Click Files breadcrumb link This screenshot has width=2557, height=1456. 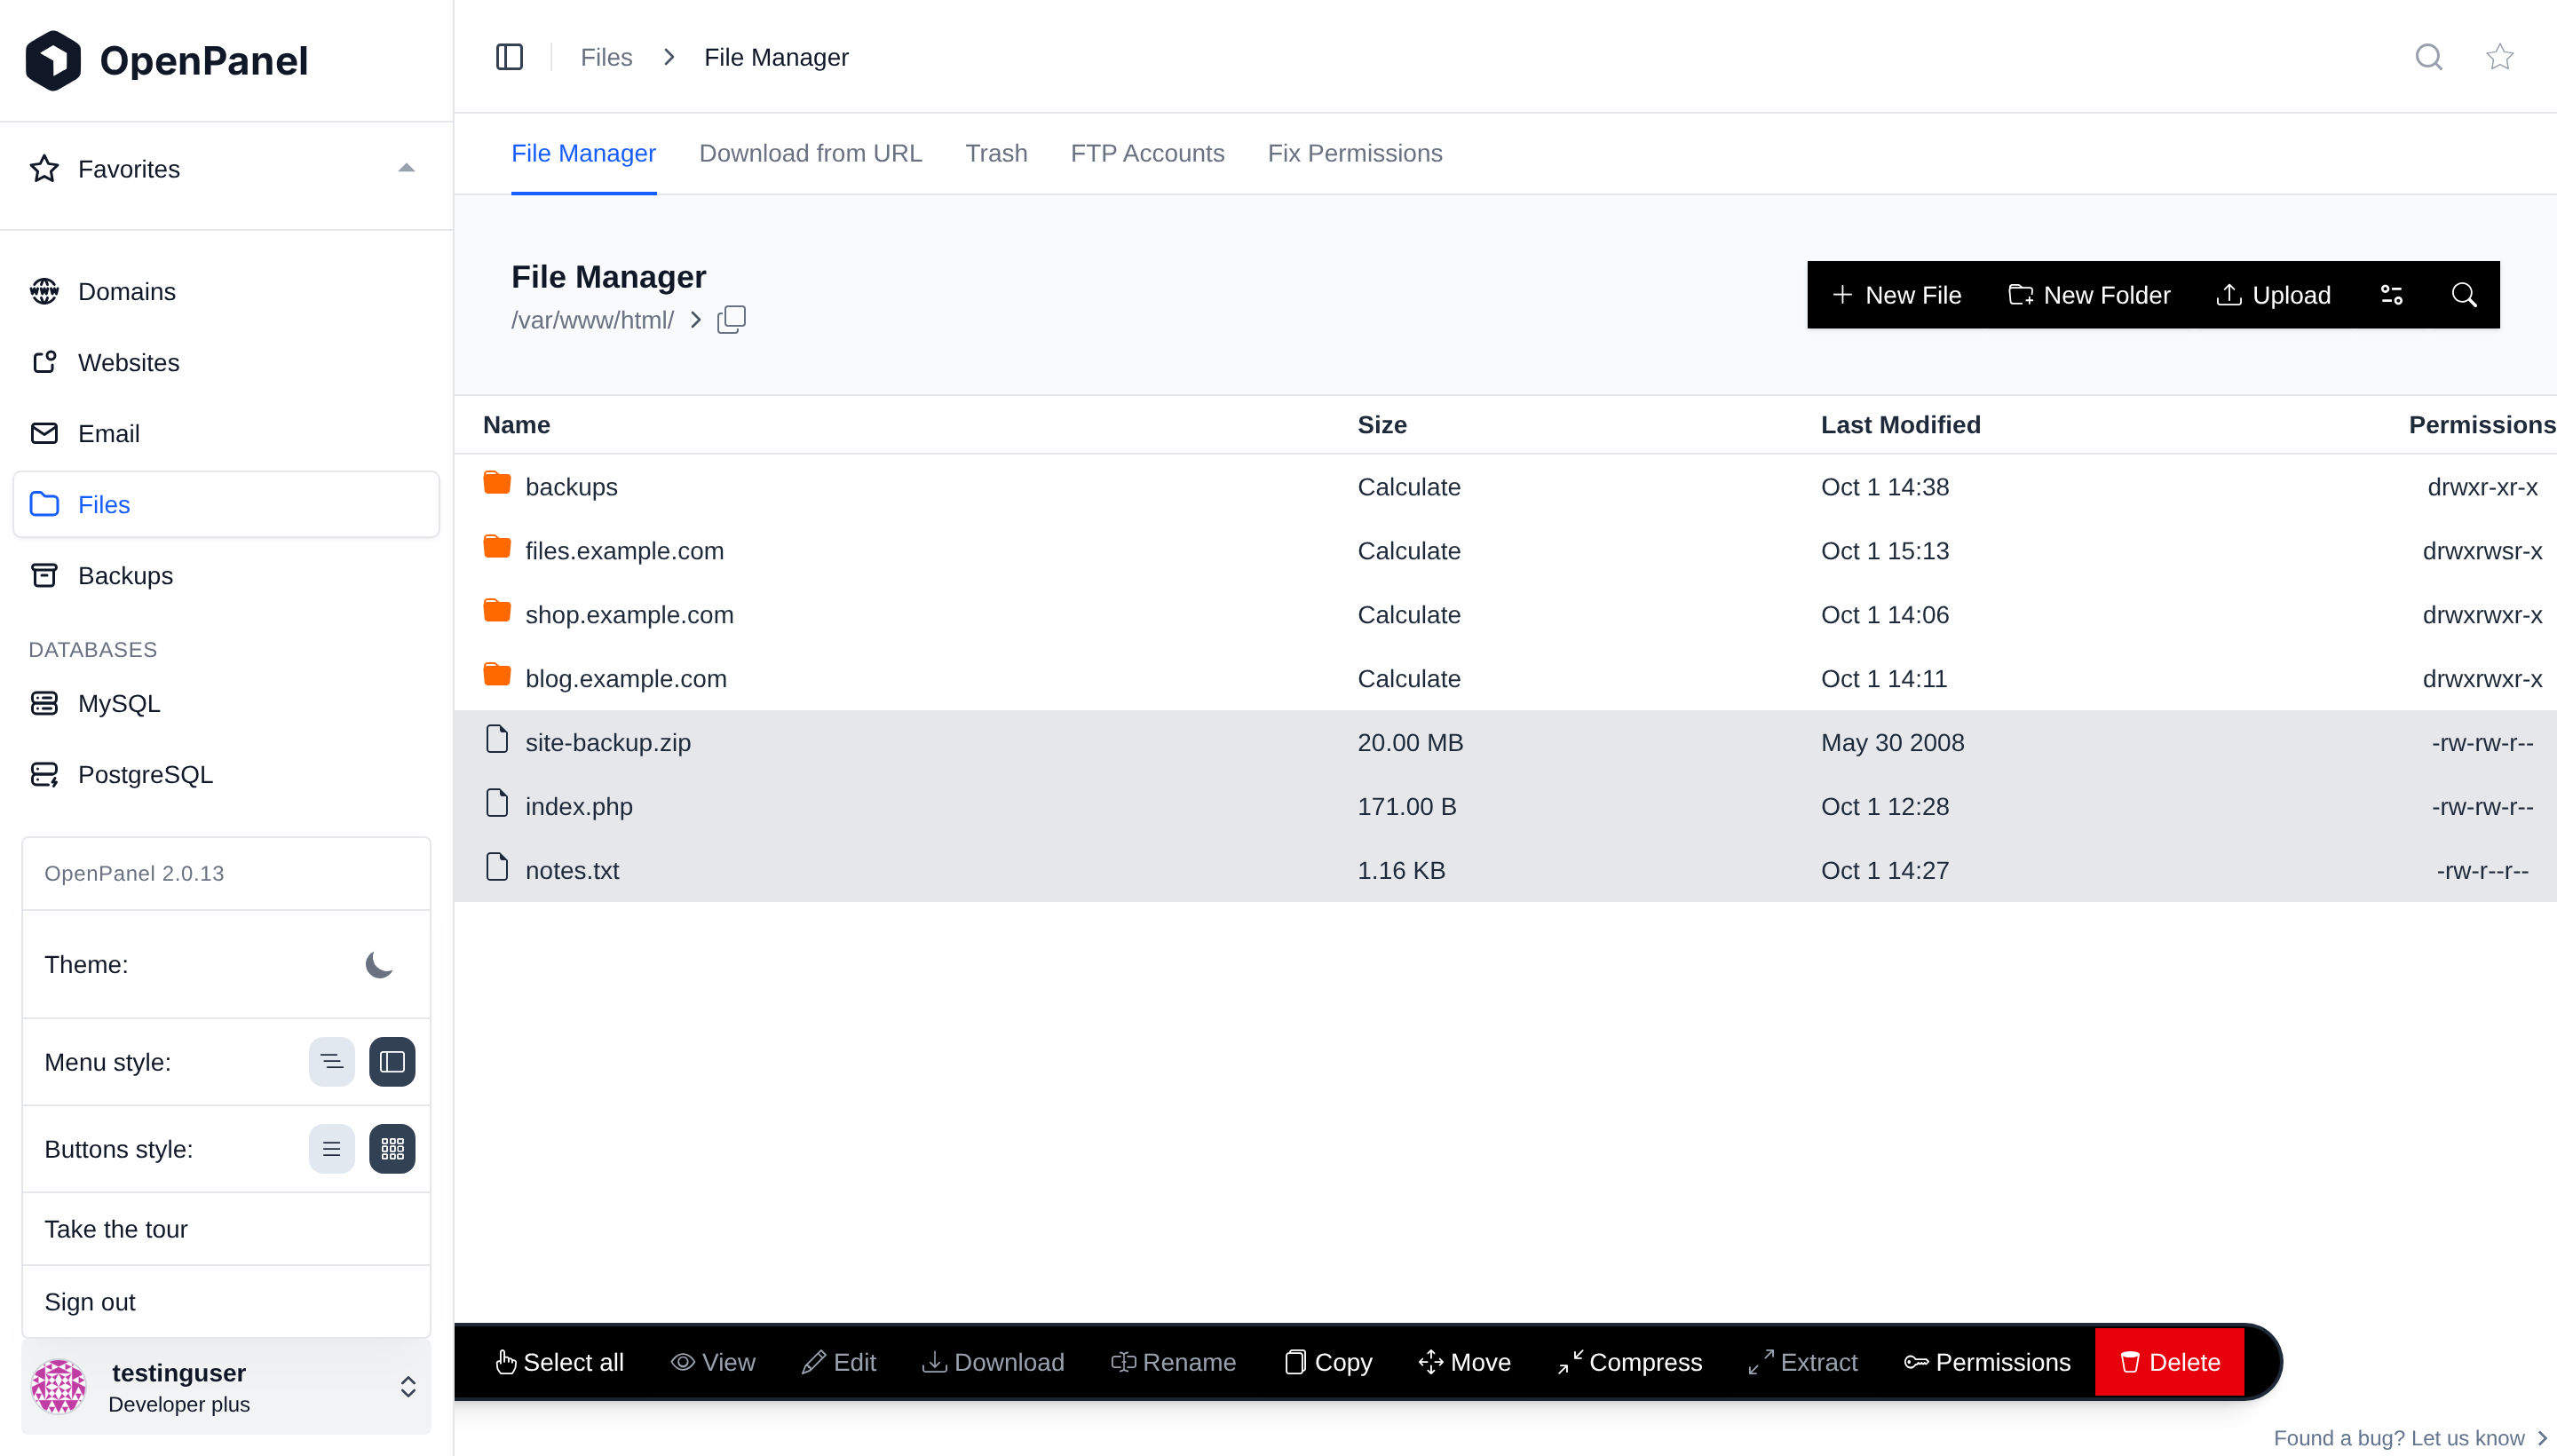[606, 57]
